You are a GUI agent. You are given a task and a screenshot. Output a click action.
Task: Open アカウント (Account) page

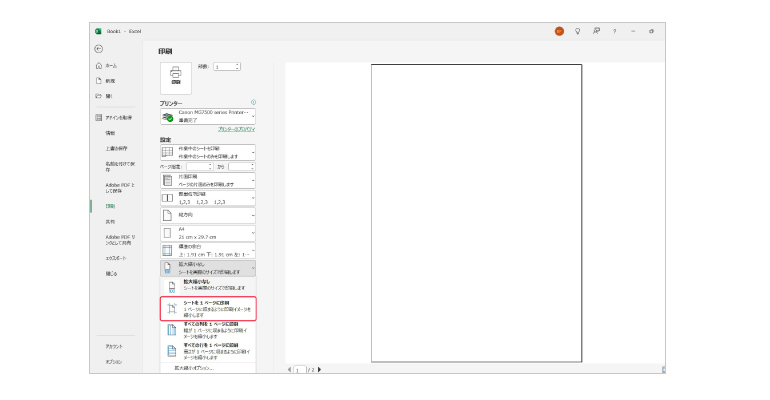click(114, 347)
